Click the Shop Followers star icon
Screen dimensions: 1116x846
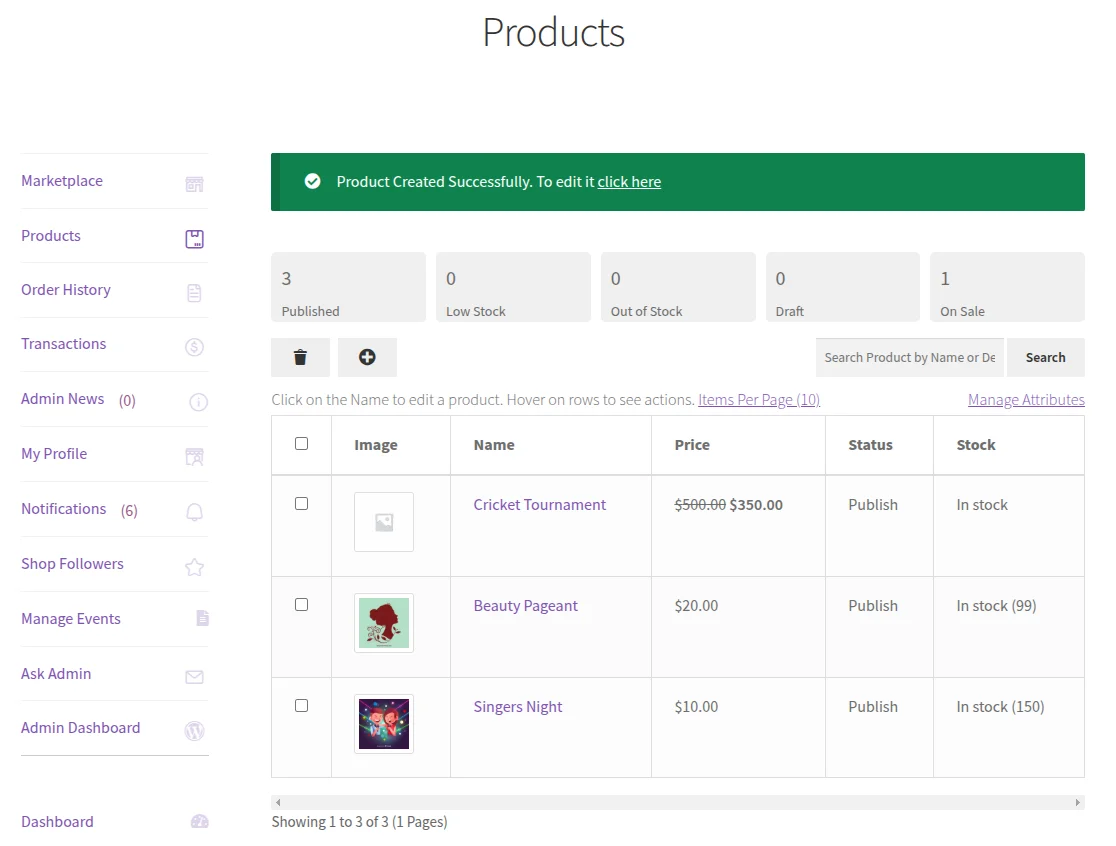coord(196,565)
